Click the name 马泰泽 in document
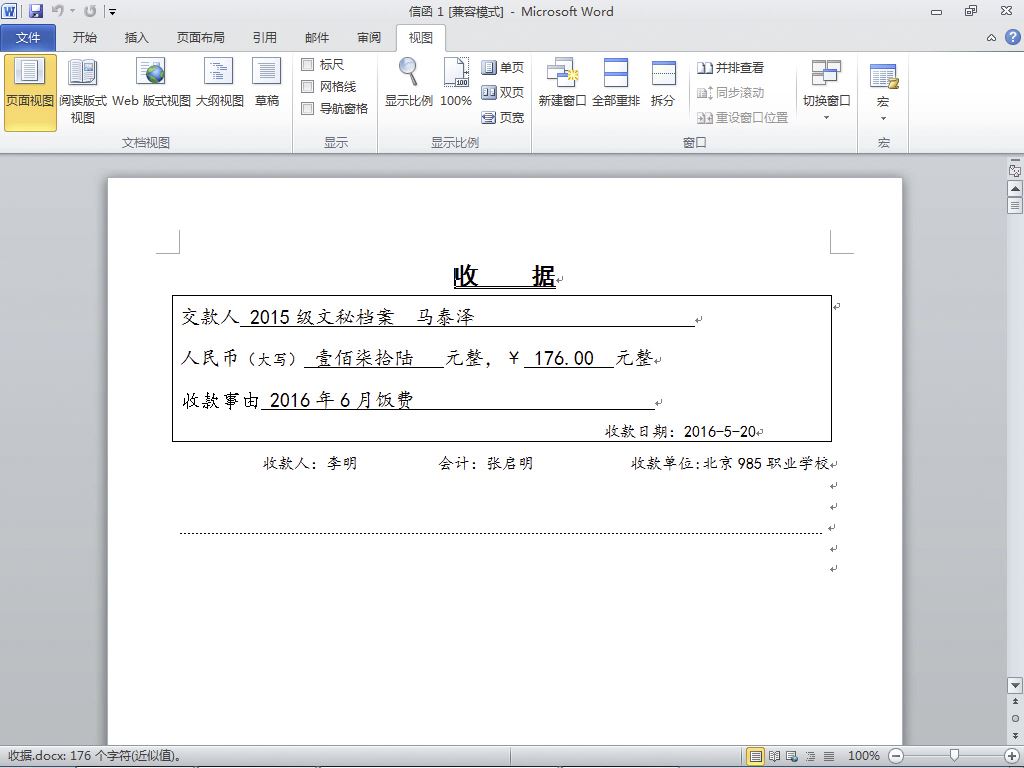 pyautogui.click(x=445, y=317)
